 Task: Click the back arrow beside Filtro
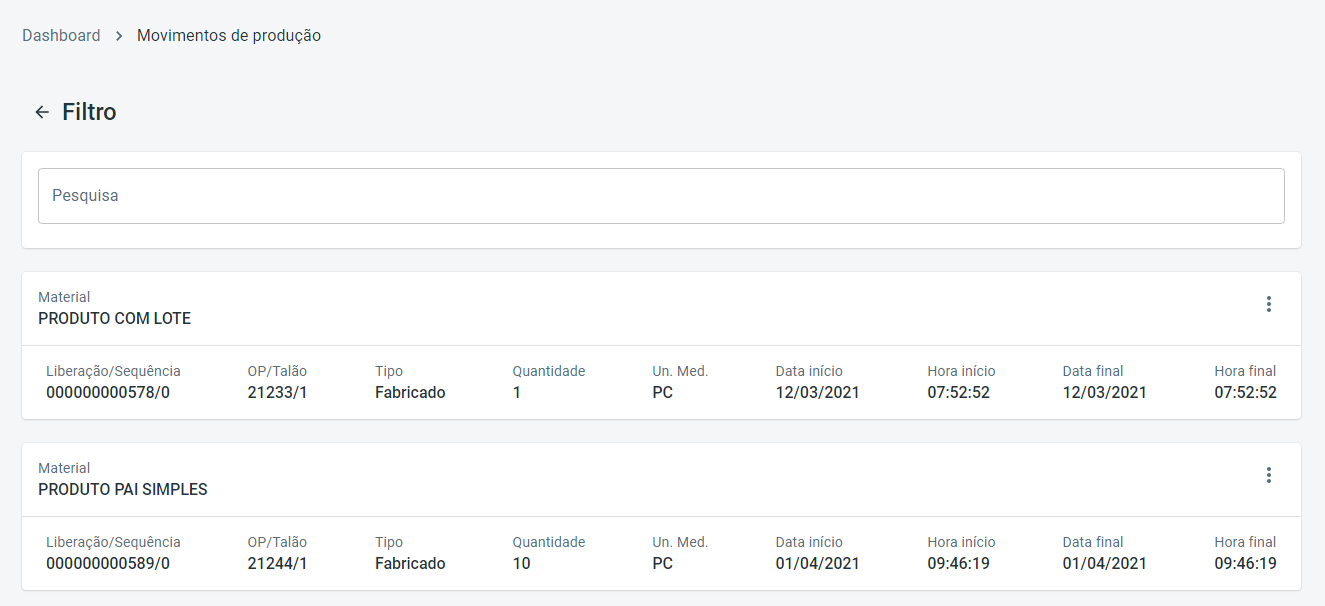tap(42, 112)
